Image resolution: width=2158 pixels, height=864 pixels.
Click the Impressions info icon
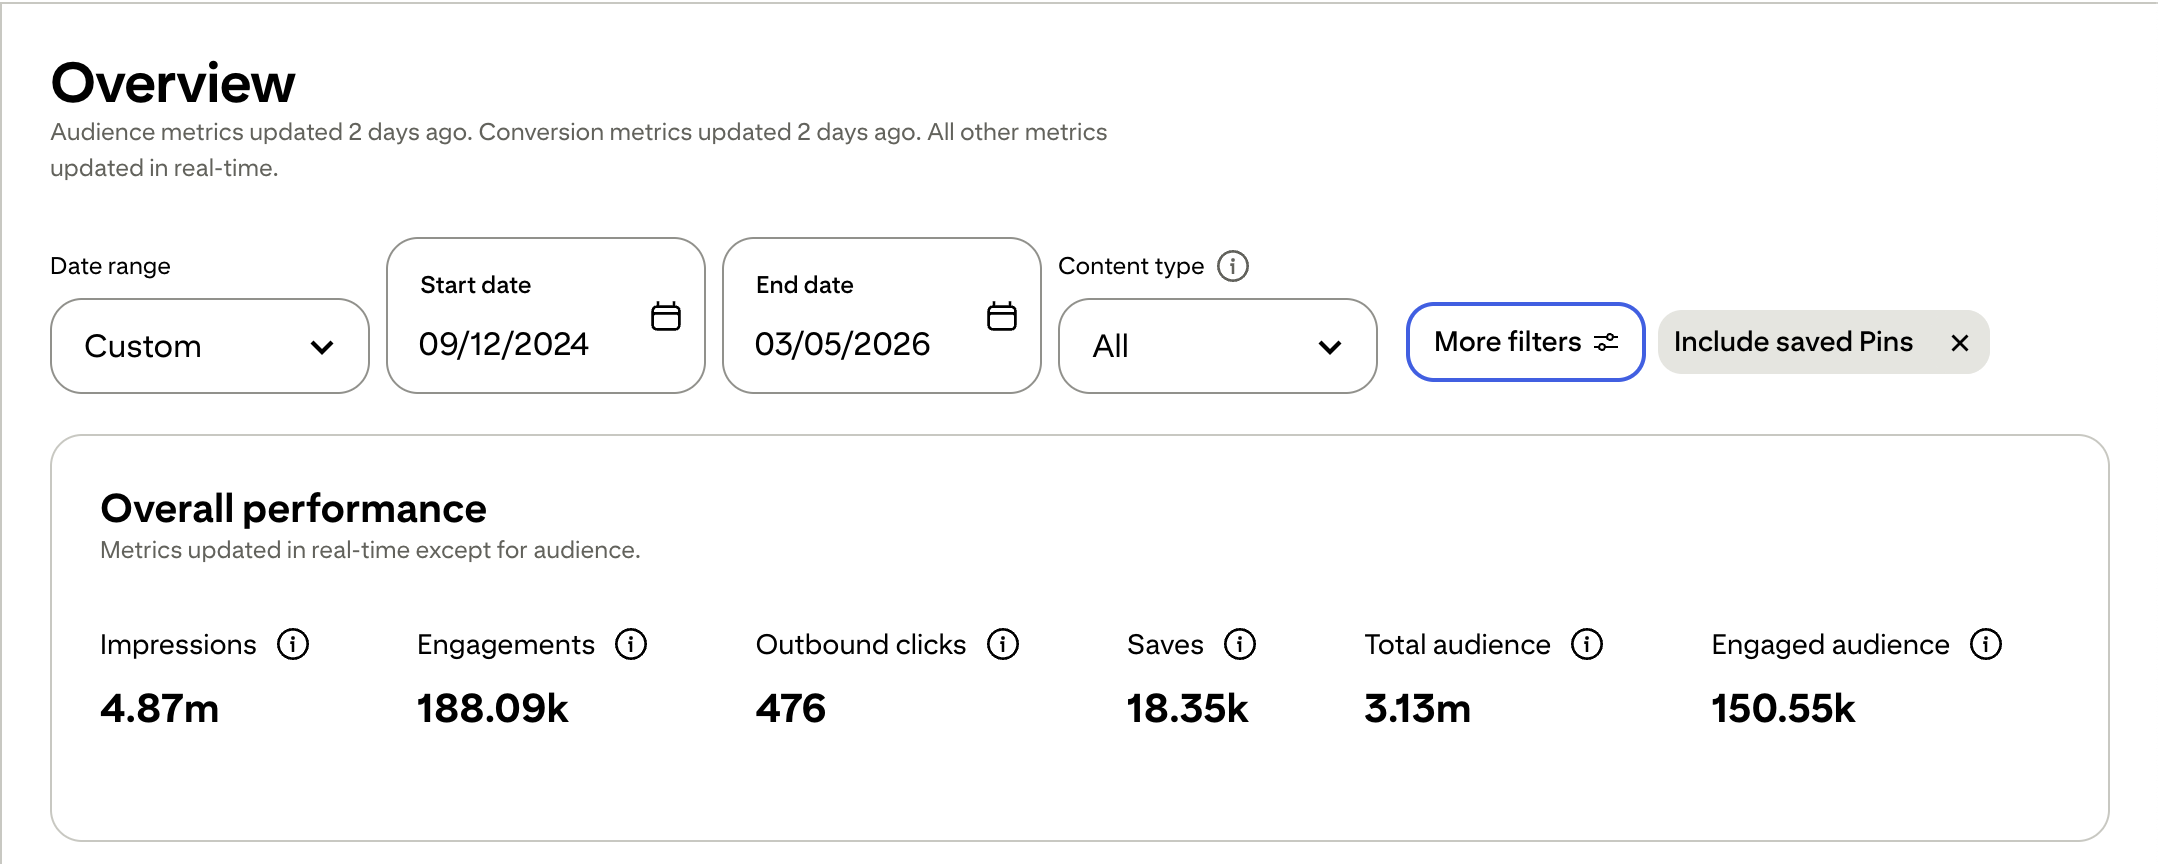point(293,644)
